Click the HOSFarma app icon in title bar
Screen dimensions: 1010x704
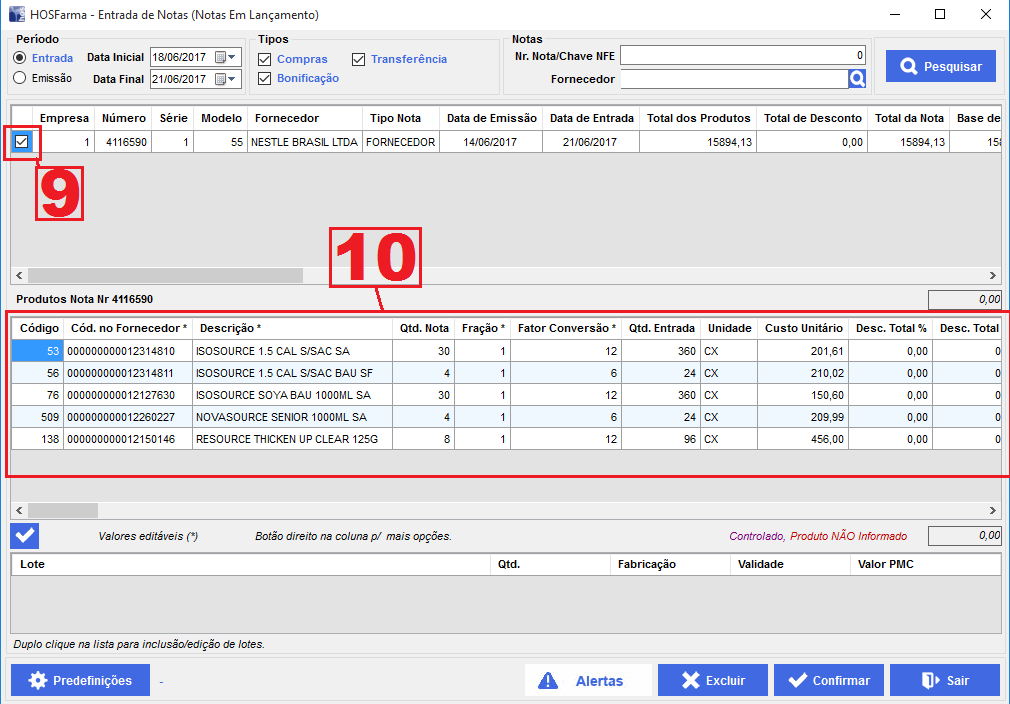click(x=17, y=15)
